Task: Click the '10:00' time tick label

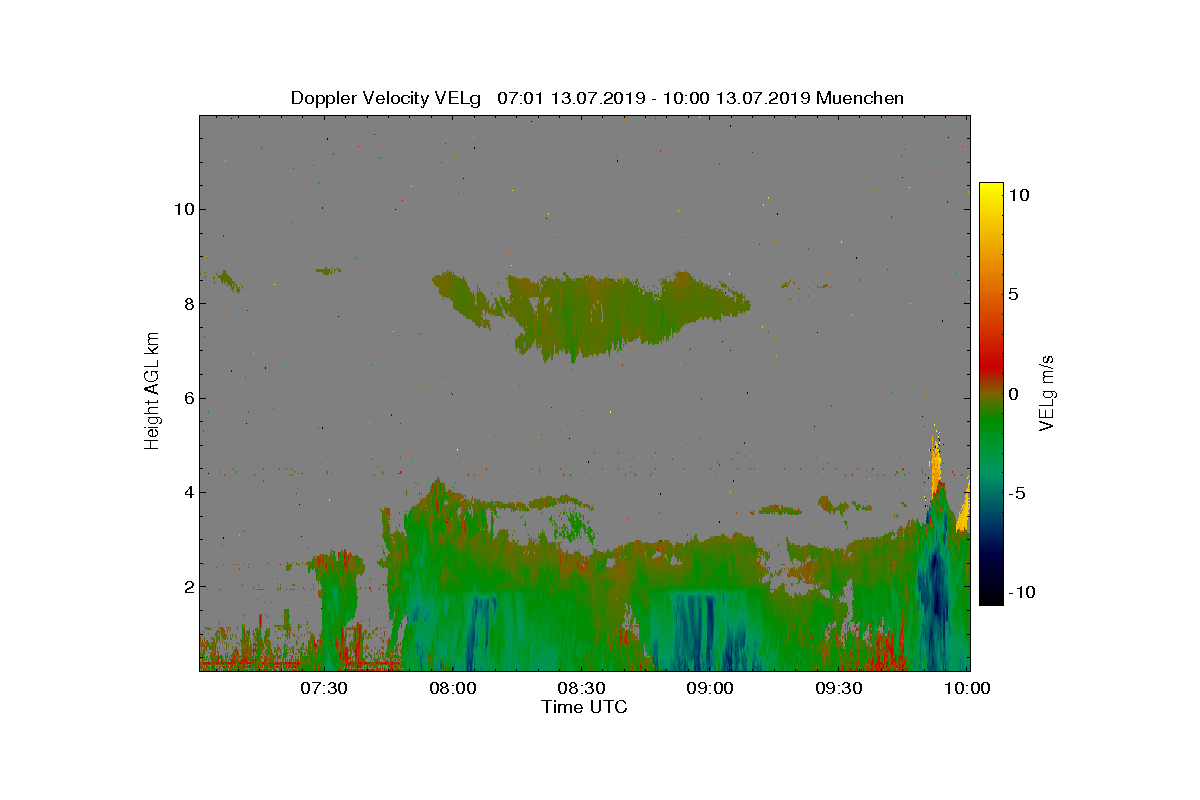Action: (967, 688)
